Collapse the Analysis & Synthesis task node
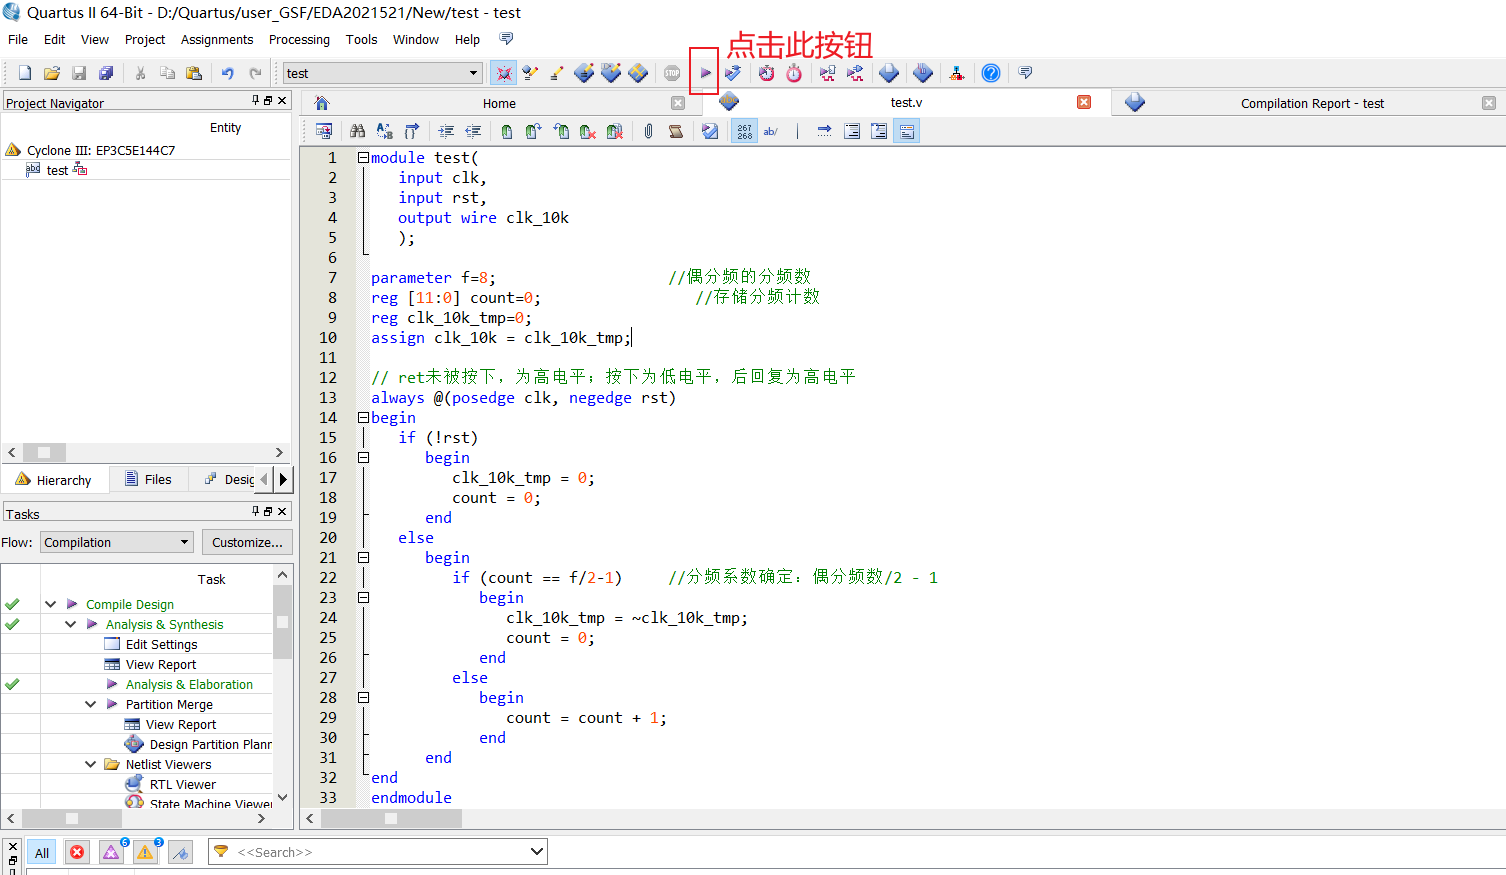This screenshot has width=1506, height=875. coord(70,624)
